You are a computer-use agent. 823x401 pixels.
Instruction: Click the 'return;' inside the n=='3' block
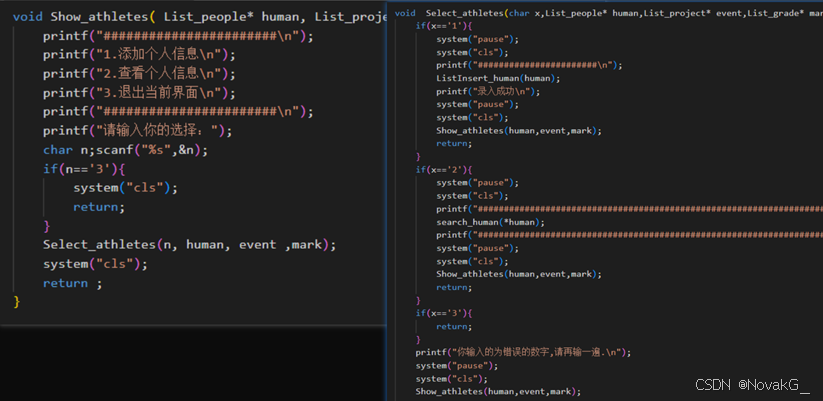[99, 207]
